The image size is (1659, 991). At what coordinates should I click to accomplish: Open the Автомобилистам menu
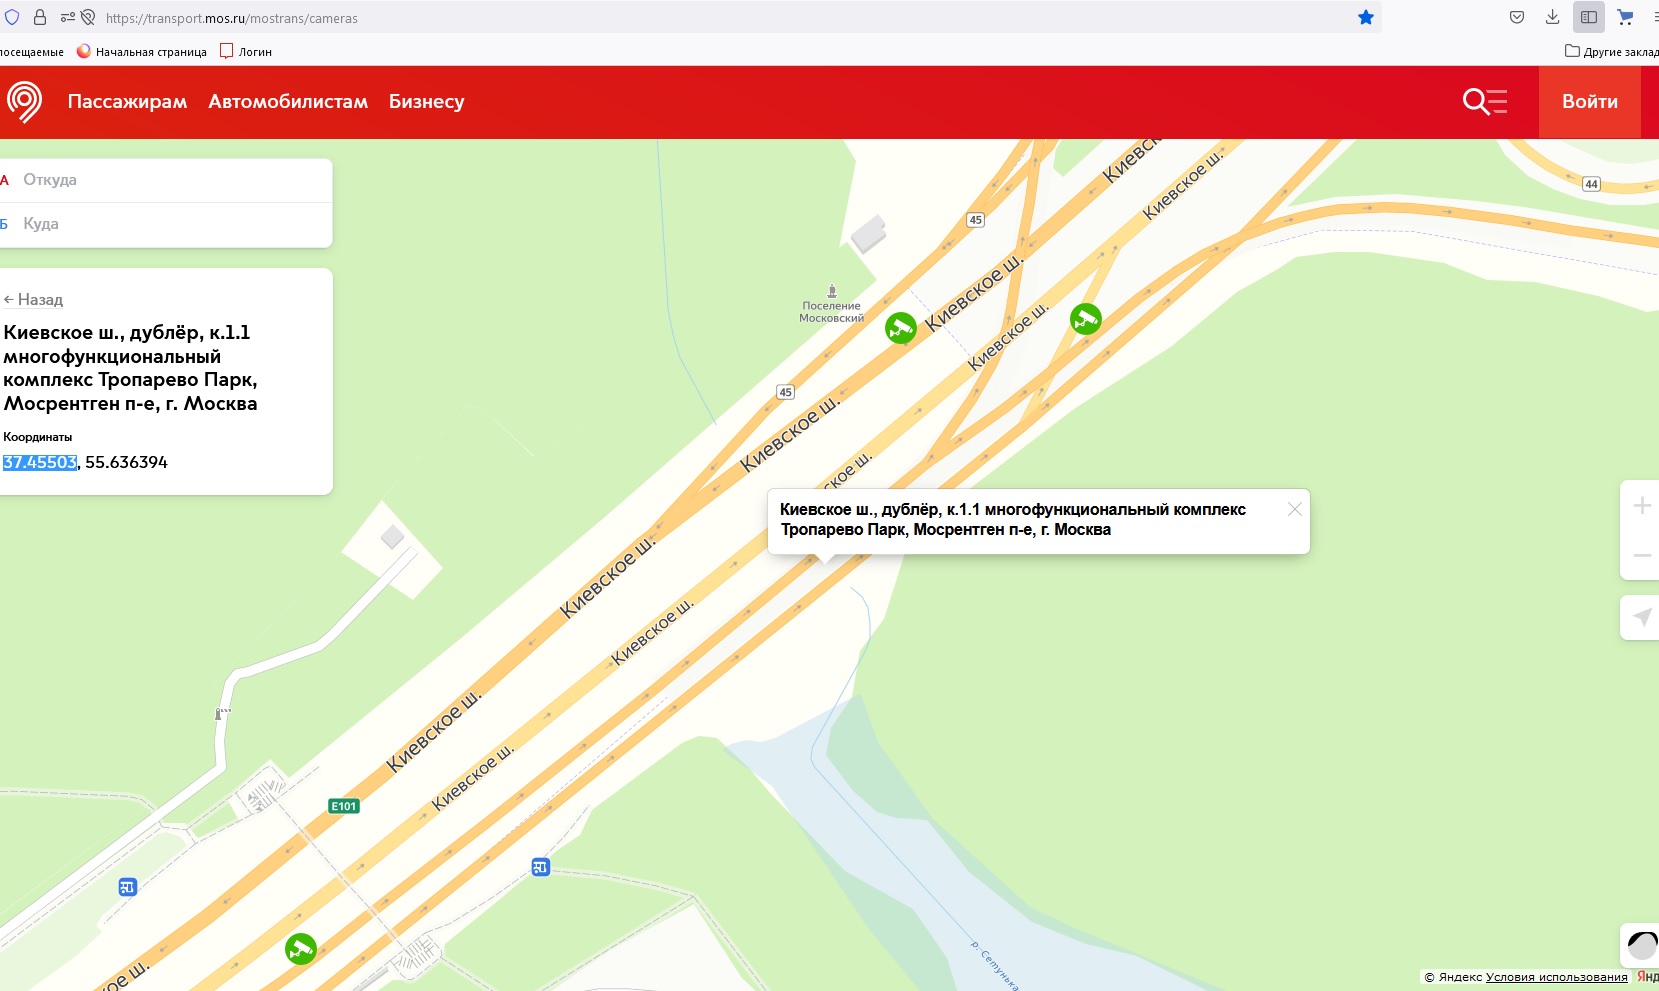(x=288, y=101)
